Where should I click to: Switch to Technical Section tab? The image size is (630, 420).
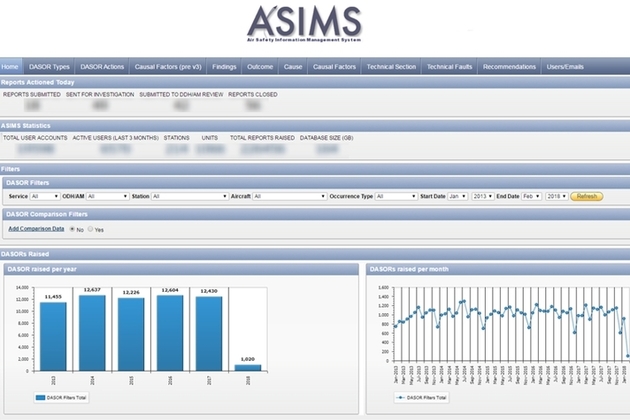391,67
